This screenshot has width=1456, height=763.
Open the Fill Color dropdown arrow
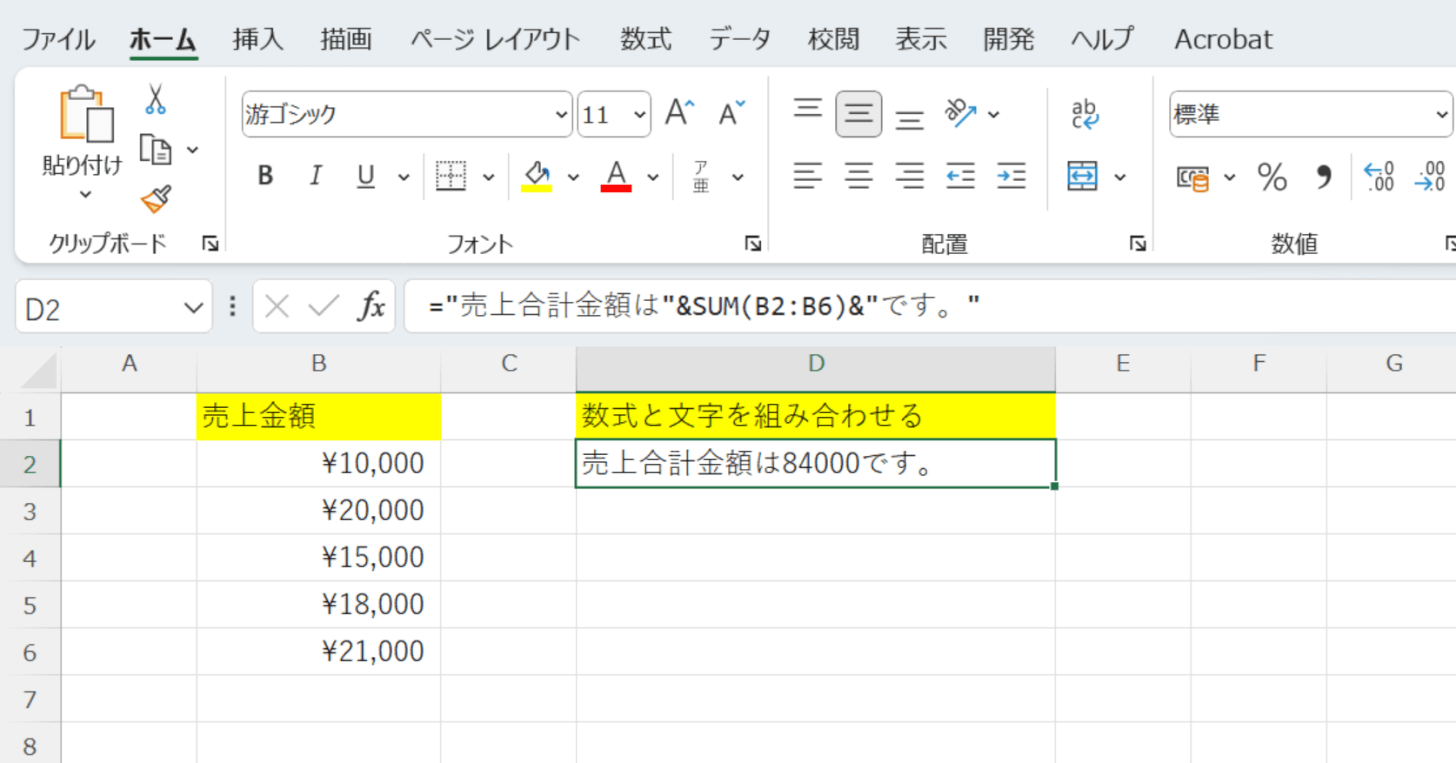[x=574, y=177]
